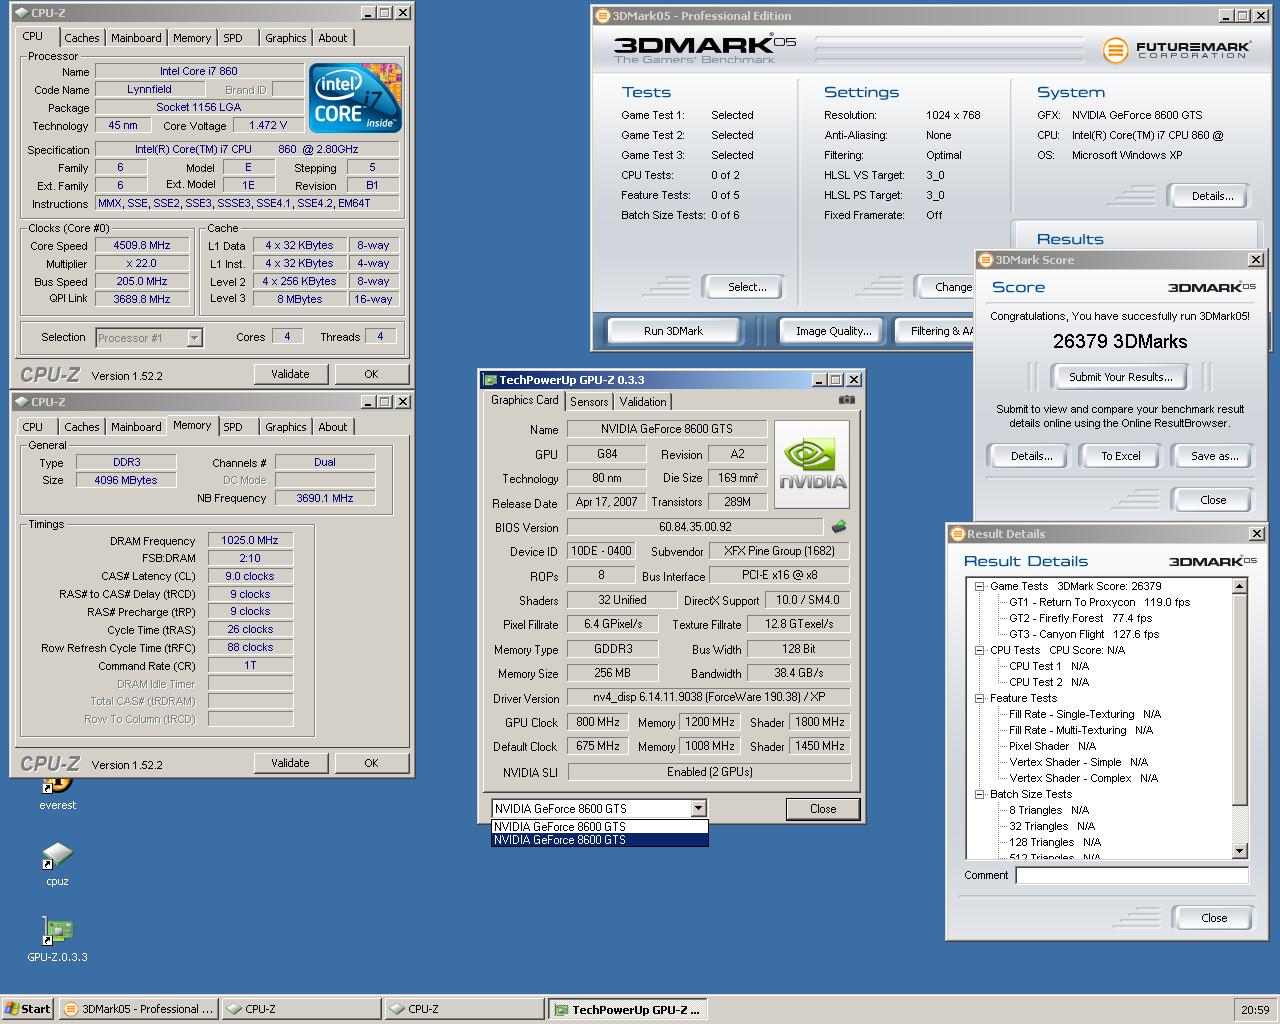
Task: Collapse the CPU Tests tree node
Action: click(x=980, y=651)
